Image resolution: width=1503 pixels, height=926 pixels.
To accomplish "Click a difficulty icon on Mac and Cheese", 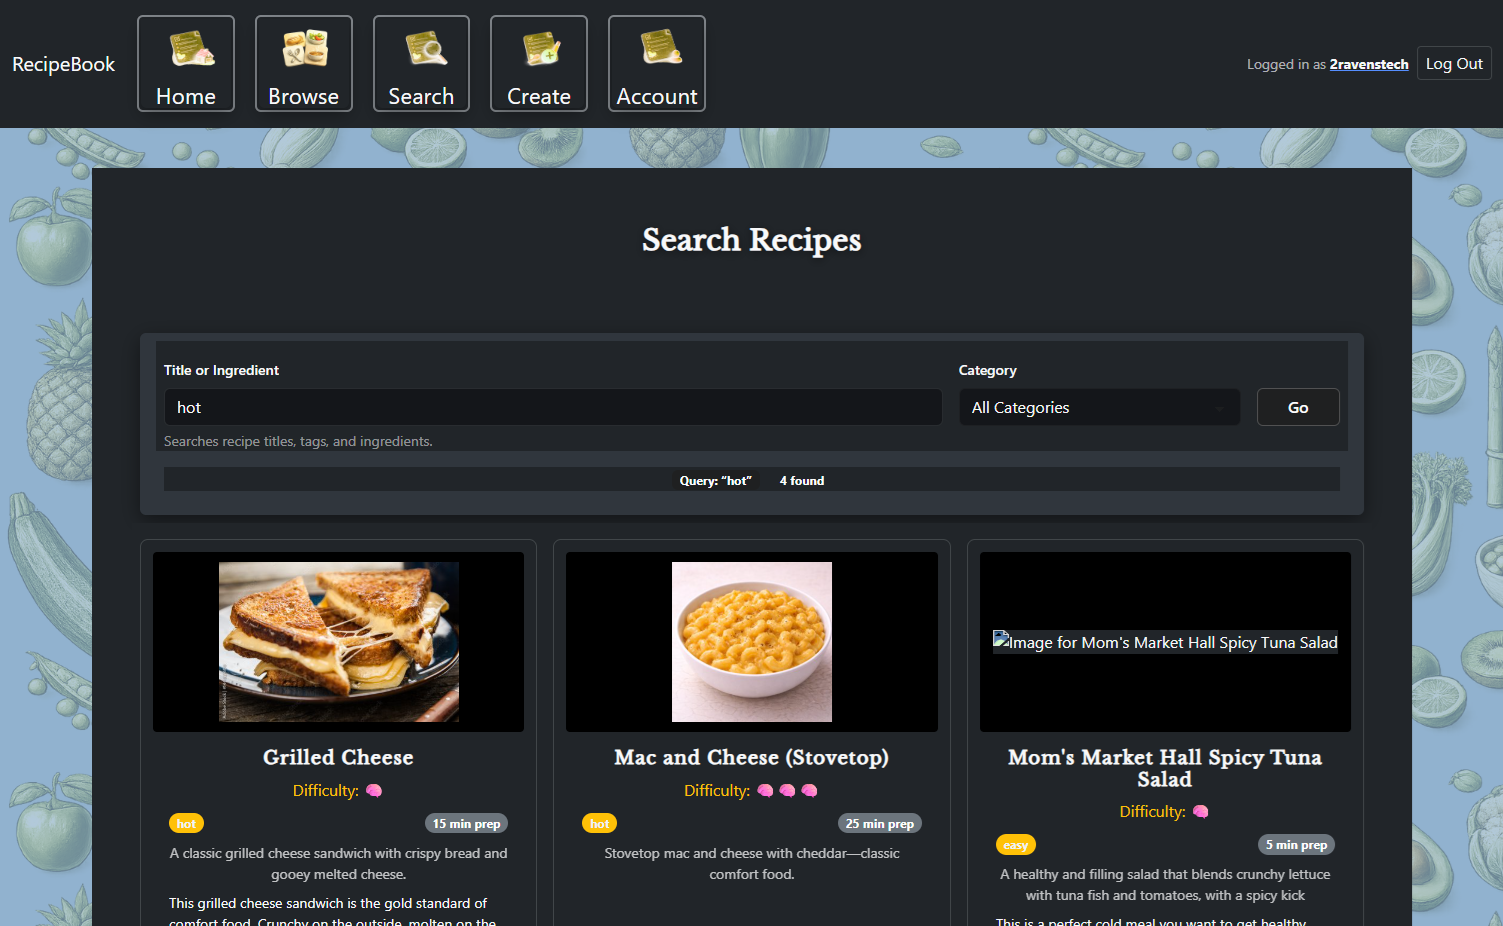I will (x=765, y=790).
